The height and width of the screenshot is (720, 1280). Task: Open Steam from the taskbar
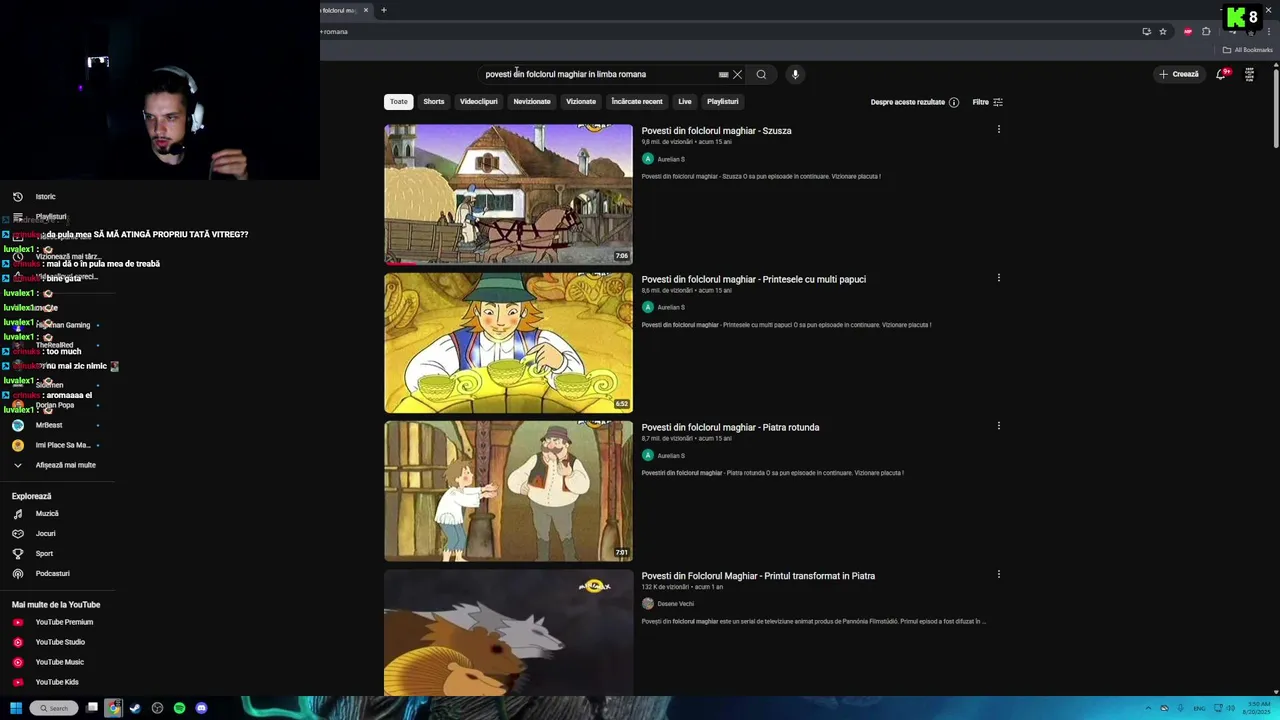pos(135,708)
